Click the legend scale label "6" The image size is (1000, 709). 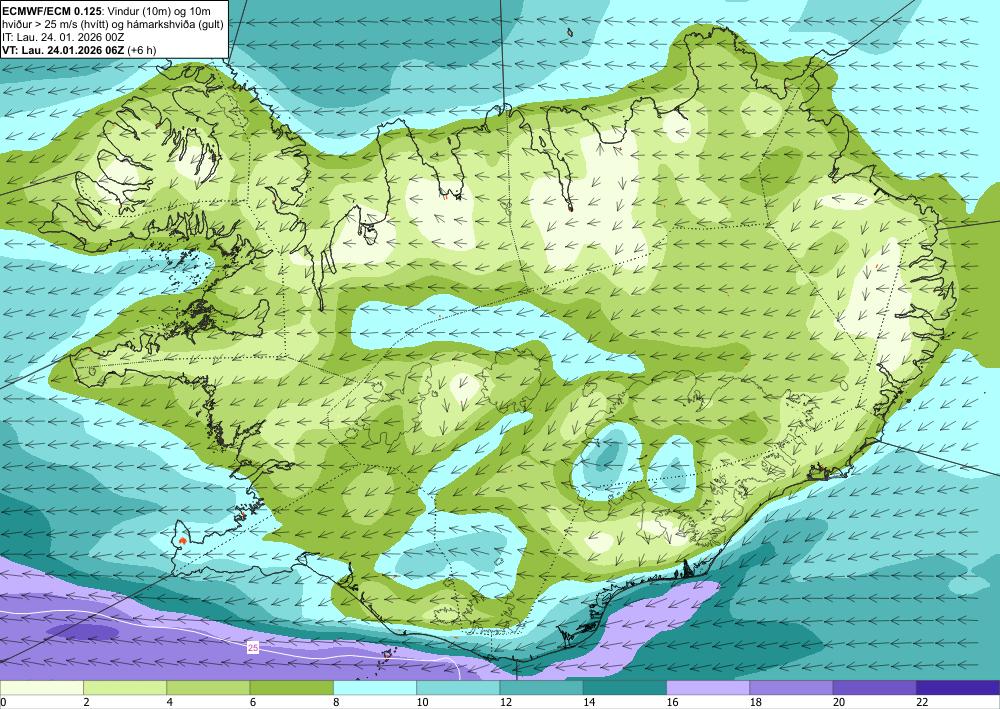click(x=253, y=702)
